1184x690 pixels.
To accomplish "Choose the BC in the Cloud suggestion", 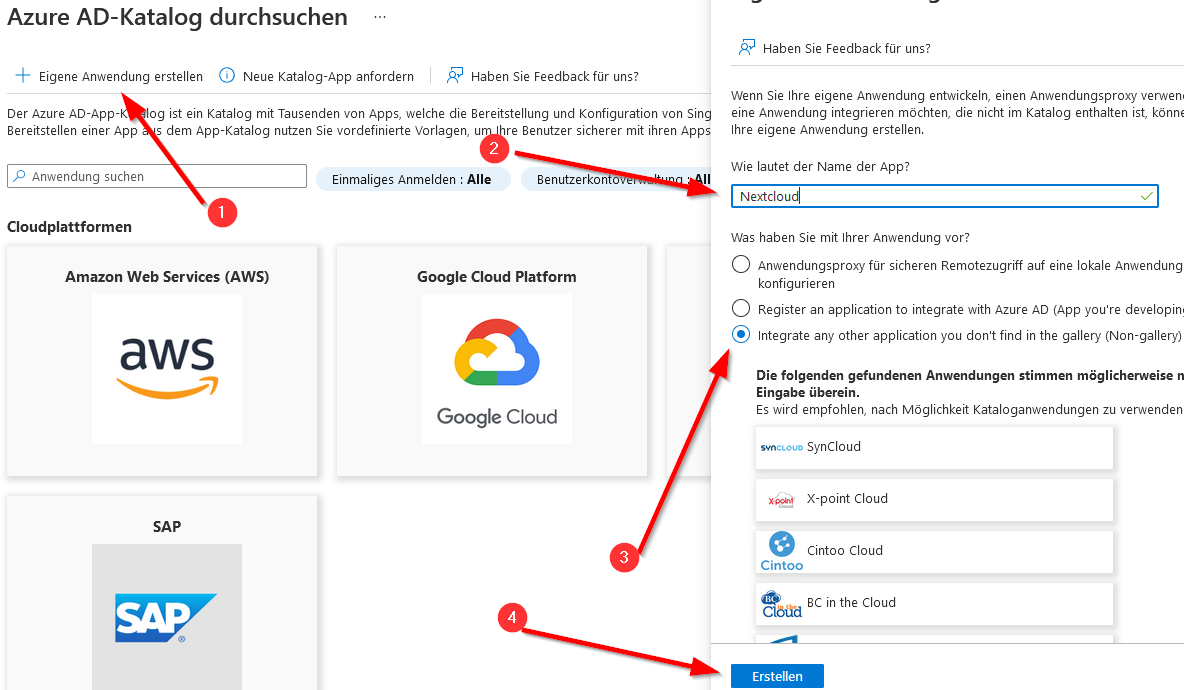I will 934,604.
